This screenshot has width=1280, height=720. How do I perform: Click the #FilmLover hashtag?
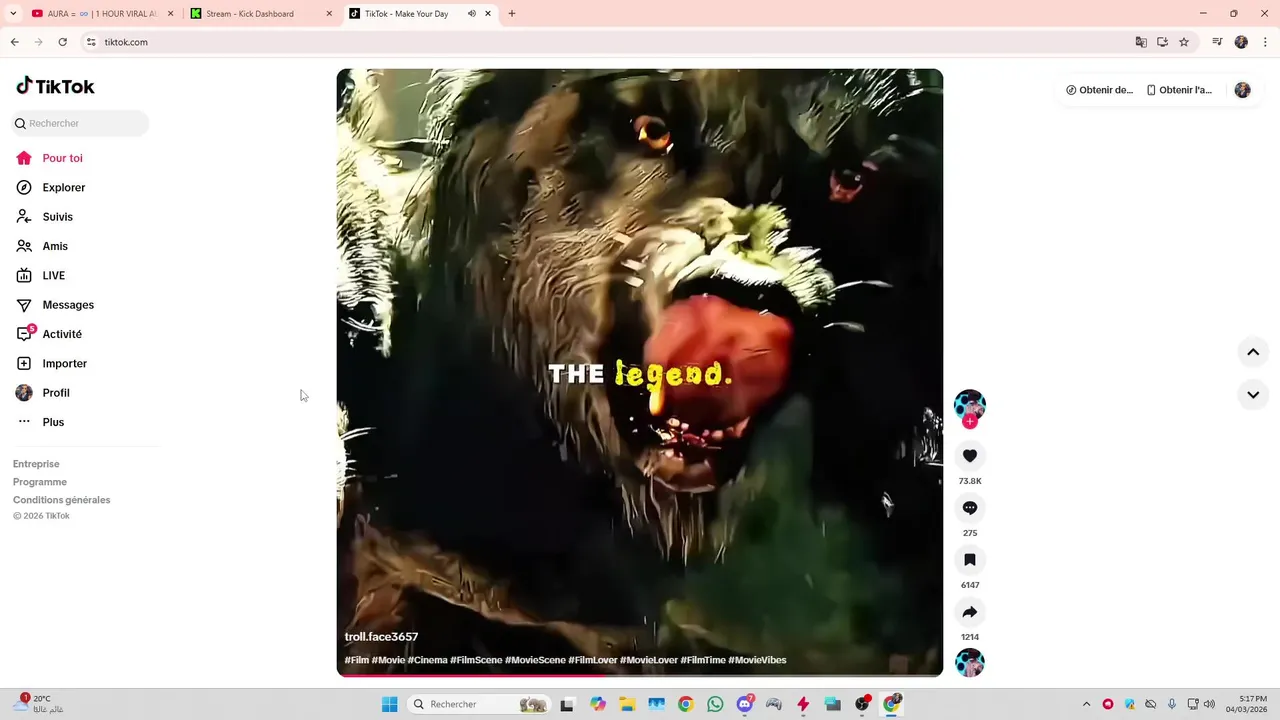pos(593,660)
